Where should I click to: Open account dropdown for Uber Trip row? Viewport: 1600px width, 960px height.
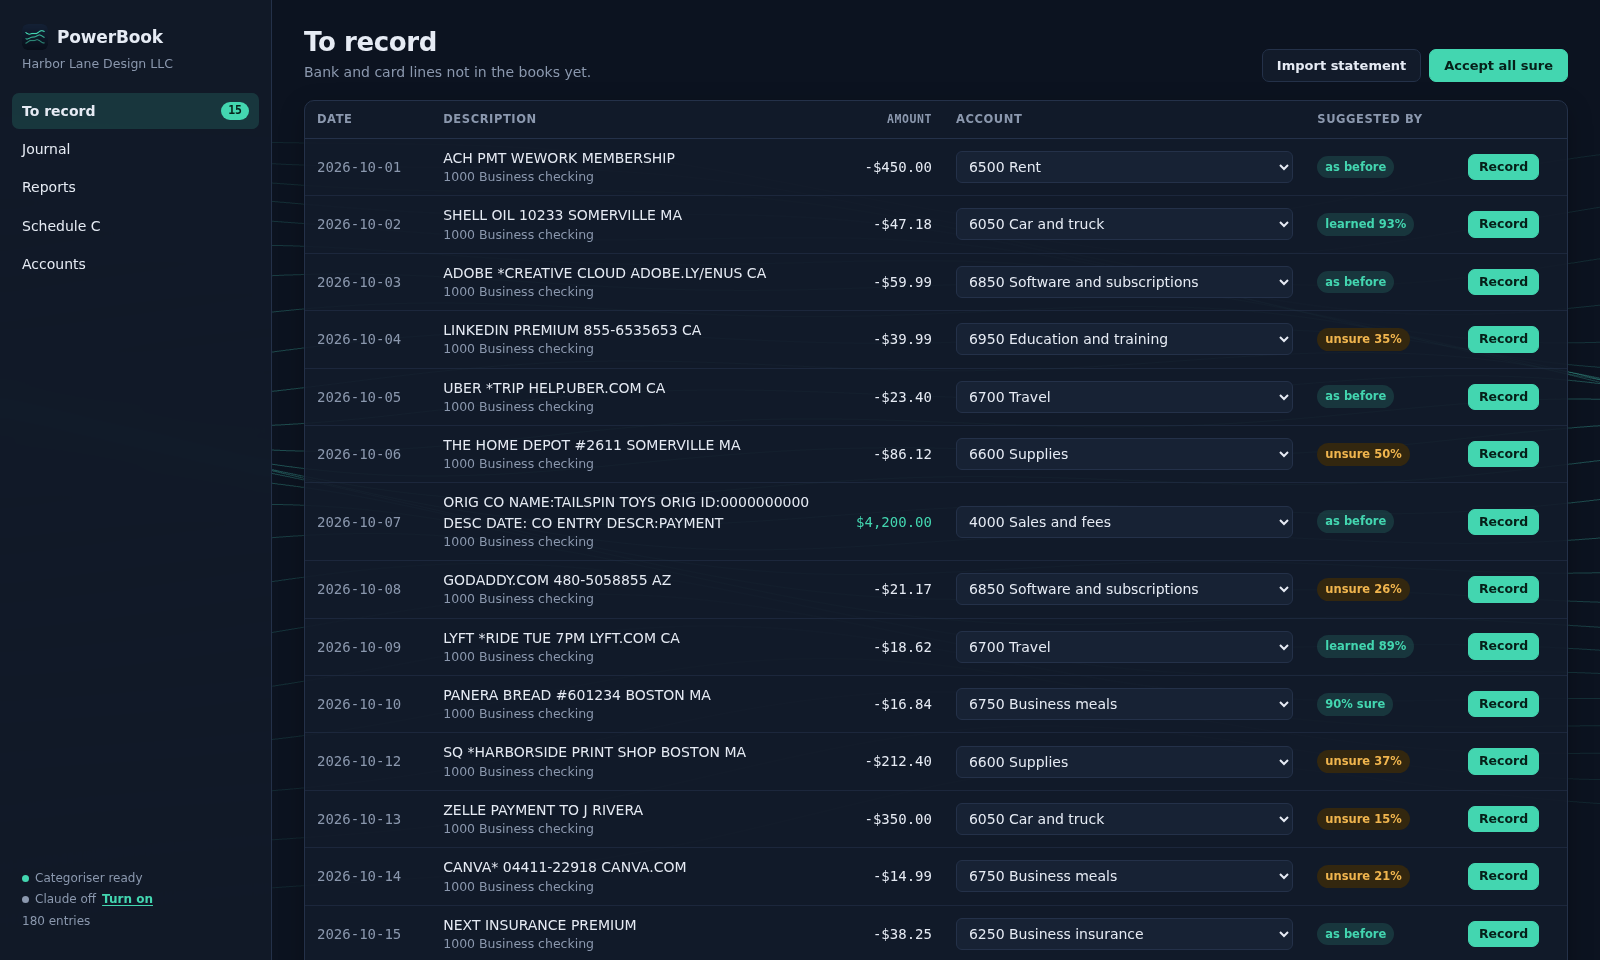(x=1124, y=397)
